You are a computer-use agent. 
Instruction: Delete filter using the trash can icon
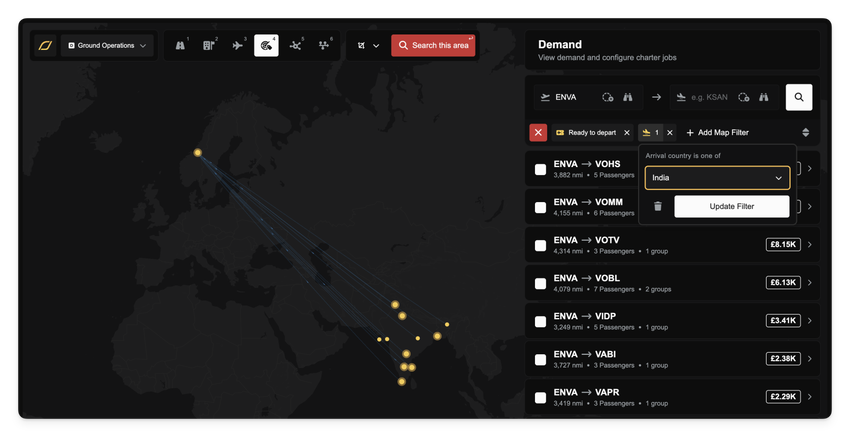coord(658,206)
